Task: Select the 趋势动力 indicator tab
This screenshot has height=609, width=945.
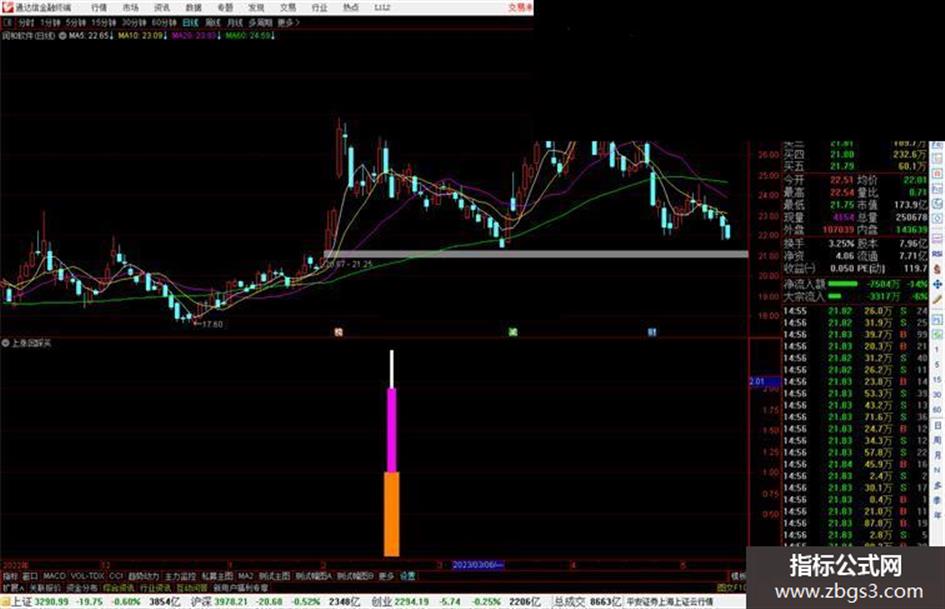Action: 143,576
